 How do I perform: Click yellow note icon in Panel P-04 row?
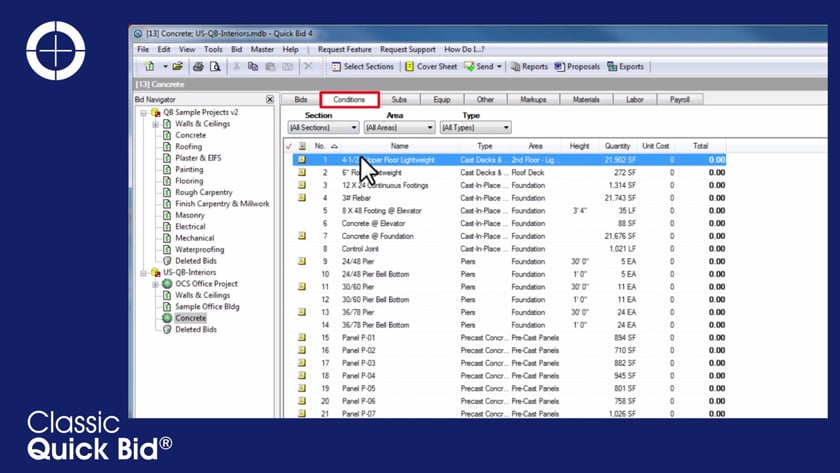point(302,376)
